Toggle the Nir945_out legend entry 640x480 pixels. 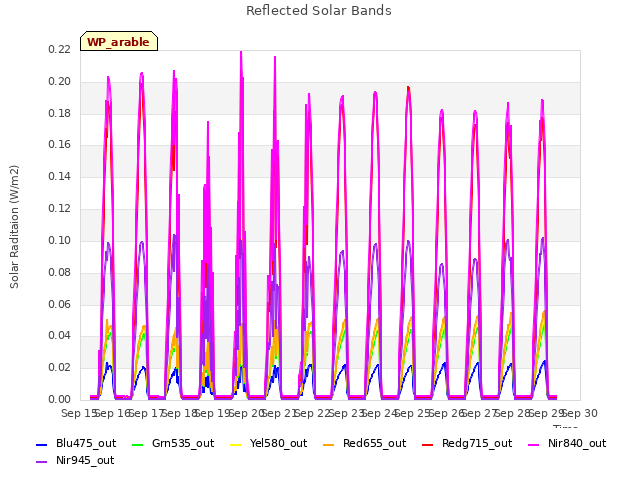[x=75, y=461]
